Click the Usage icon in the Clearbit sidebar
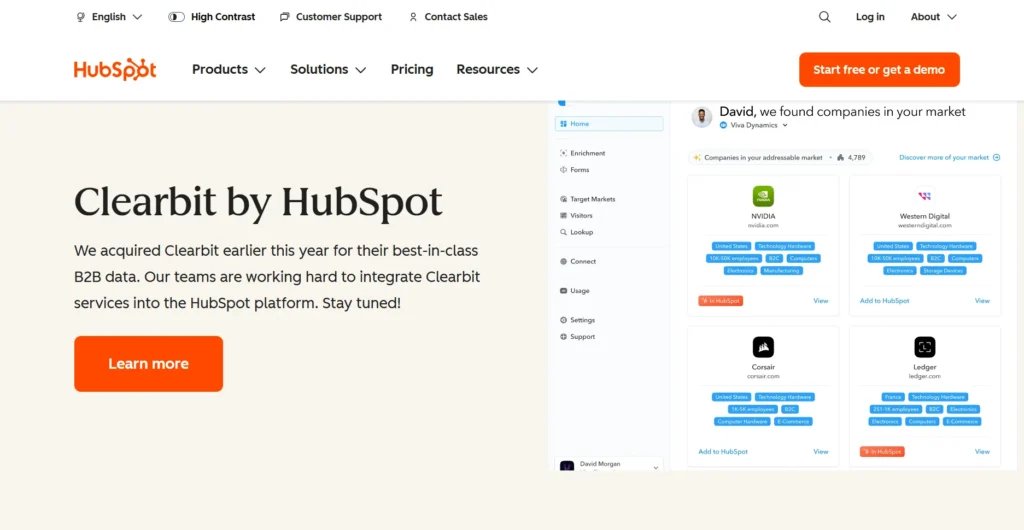Viewport: 1024px width, 530px height. [564, 290]
